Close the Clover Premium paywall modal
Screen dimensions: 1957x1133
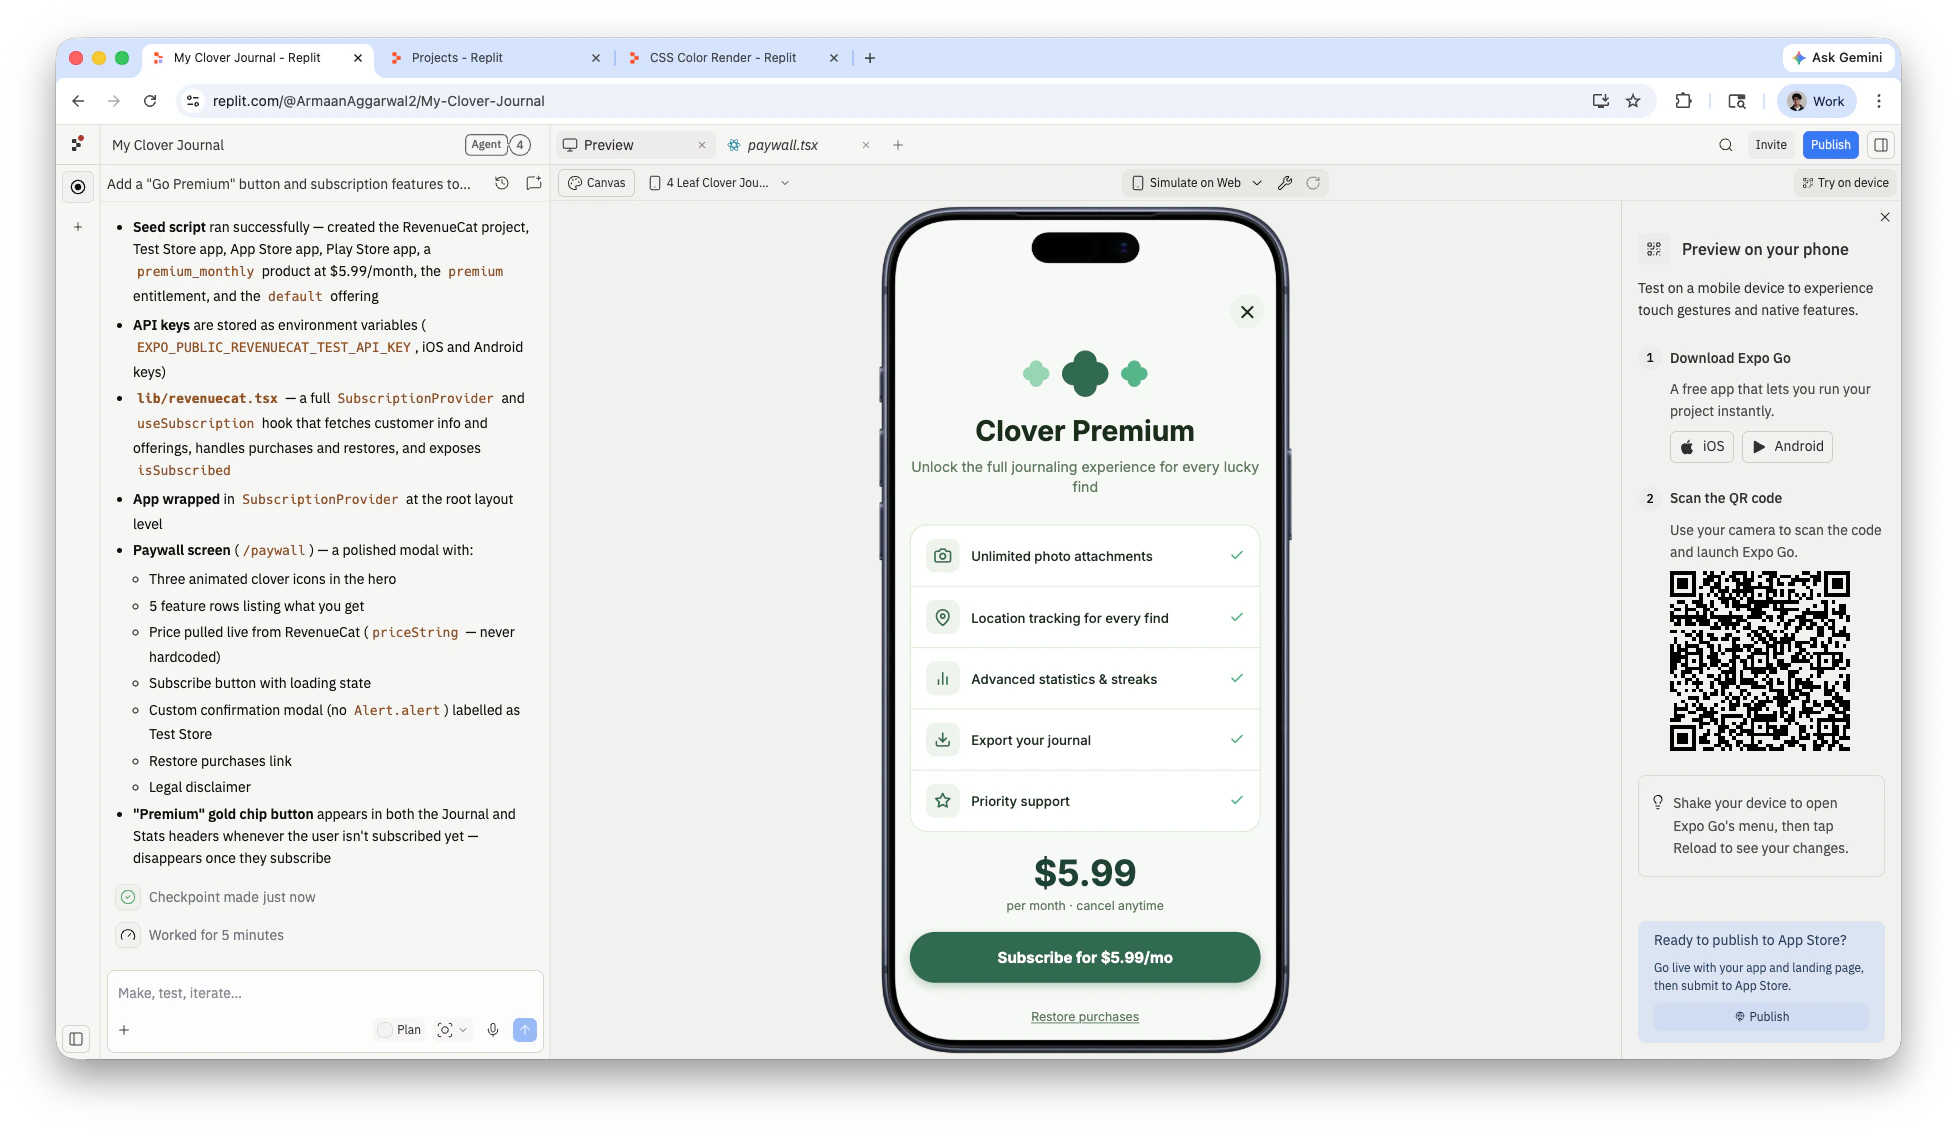(x=1246, y=312)
